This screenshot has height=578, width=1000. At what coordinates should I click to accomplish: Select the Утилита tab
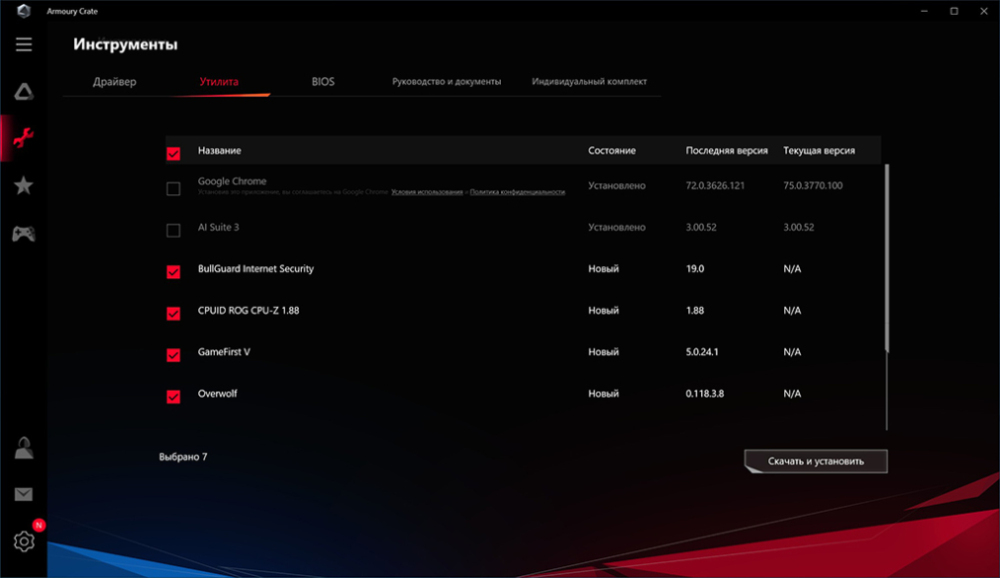coord(219,82)
